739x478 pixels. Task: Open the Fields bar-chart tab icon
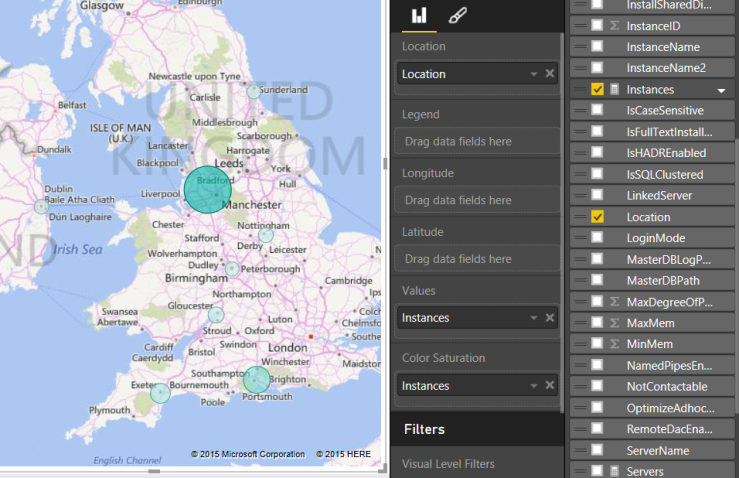[x=419, y=16]
